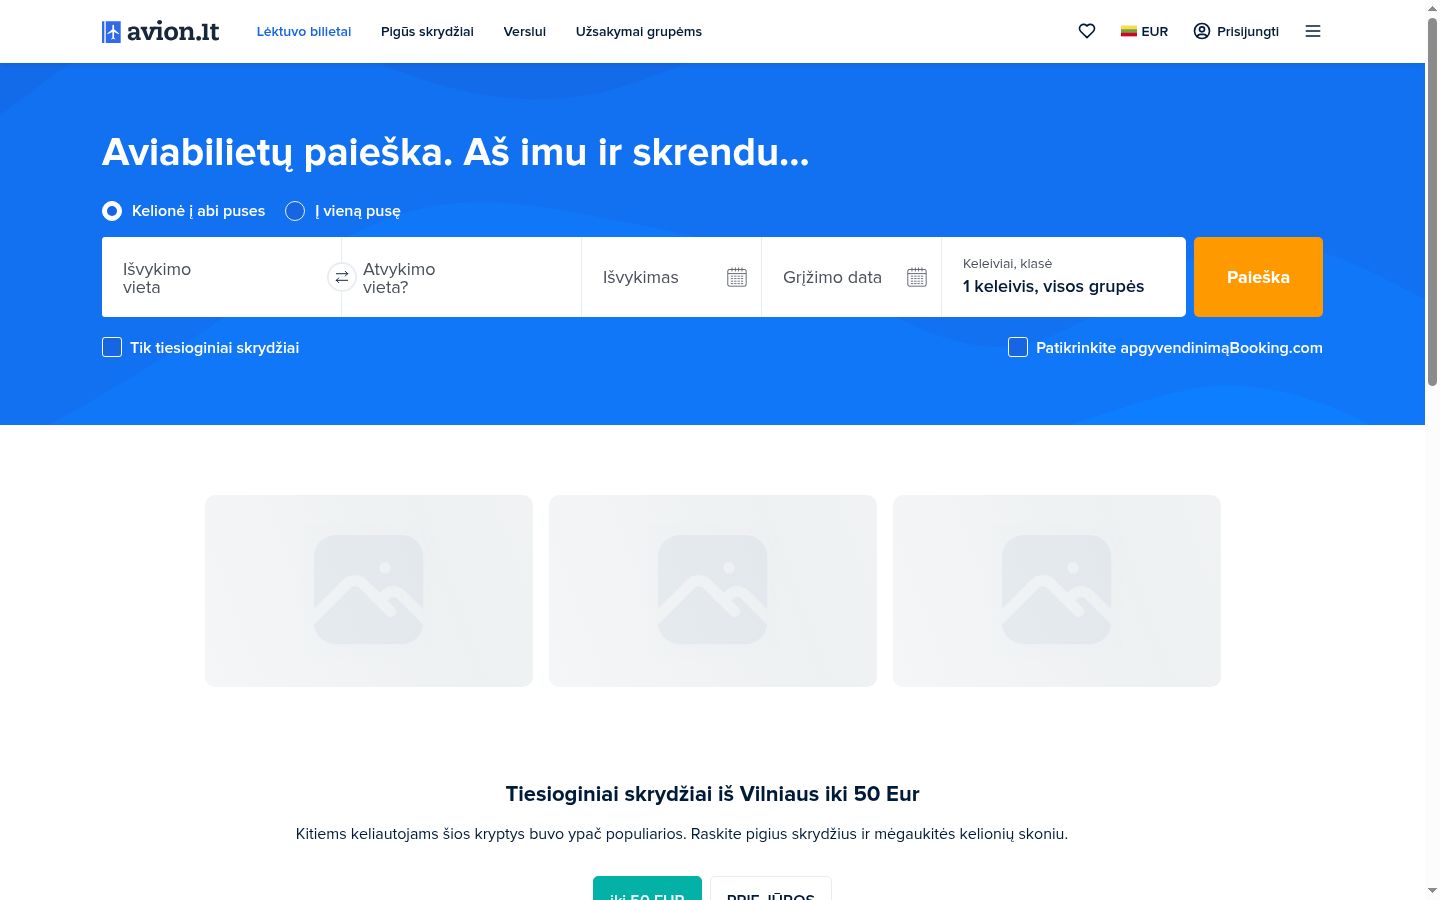Swap departure and arrival locations
The height and width of the screenshot is (900, 1440).
342,277
